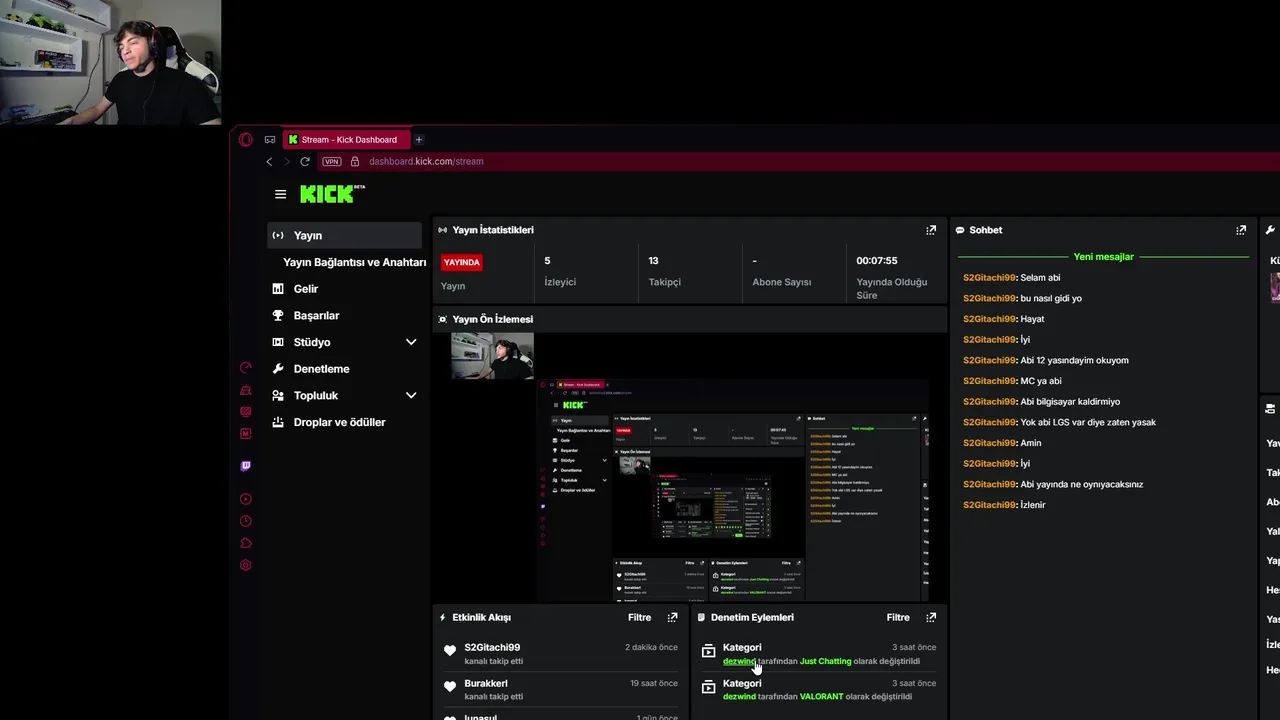The image size is (1280, 720).
Task: Open the Opera GX logo menu
Action: click(x=246, y=139)
